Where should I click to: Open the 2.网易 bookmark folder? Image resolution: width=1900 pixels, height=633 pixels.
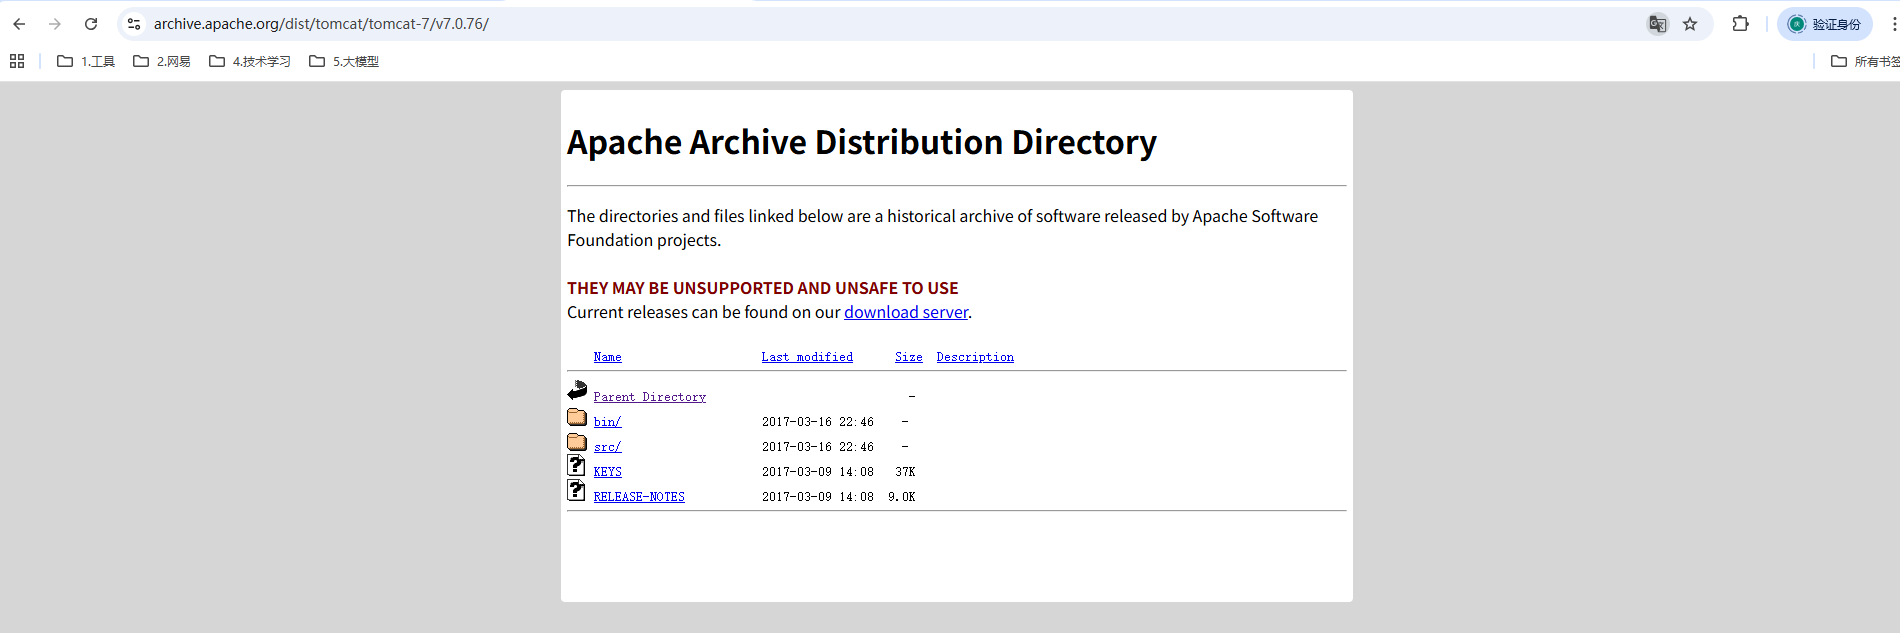pyautogui.click(x=162, y=61)
